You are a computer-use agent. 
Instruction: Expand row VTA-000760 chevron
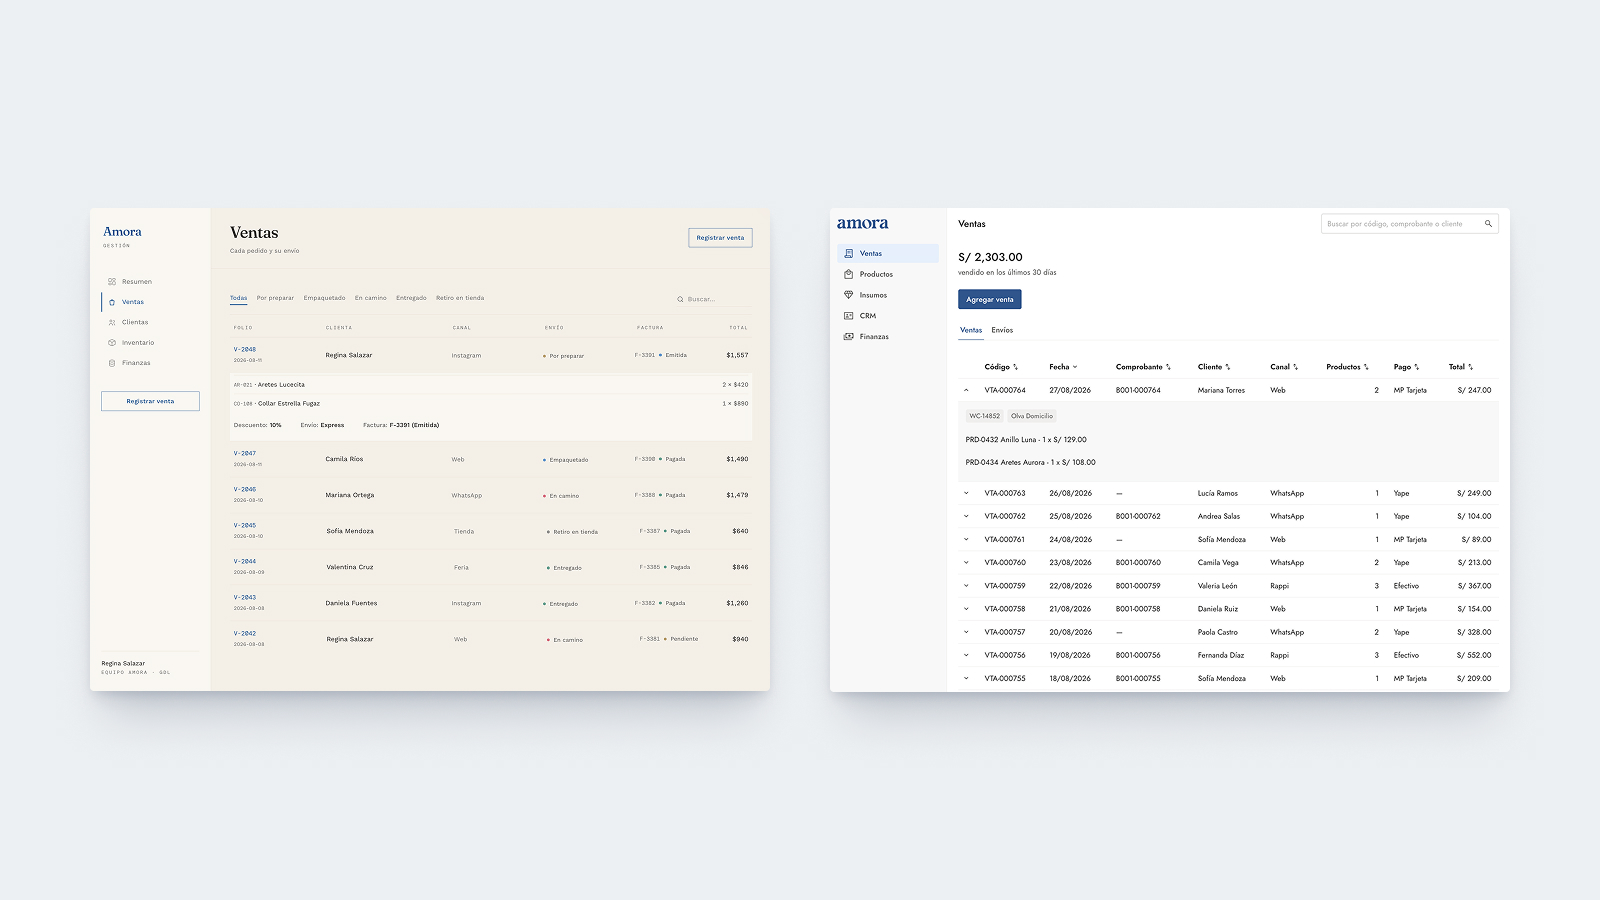pos(966,563)
